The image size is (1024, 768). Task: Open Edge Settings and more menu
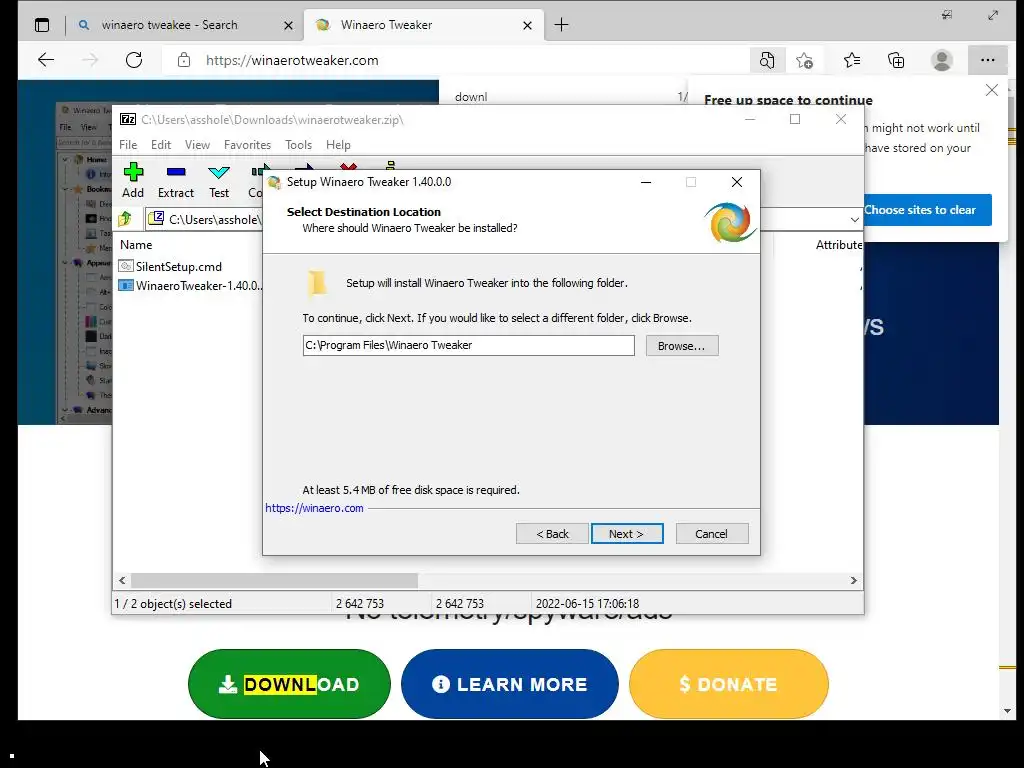pos(987,60)
